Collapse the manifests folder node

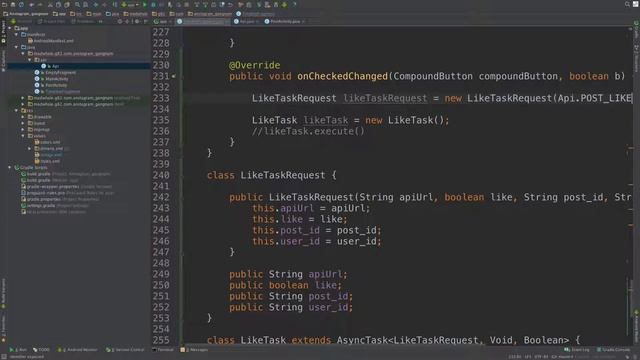point(16,35)
